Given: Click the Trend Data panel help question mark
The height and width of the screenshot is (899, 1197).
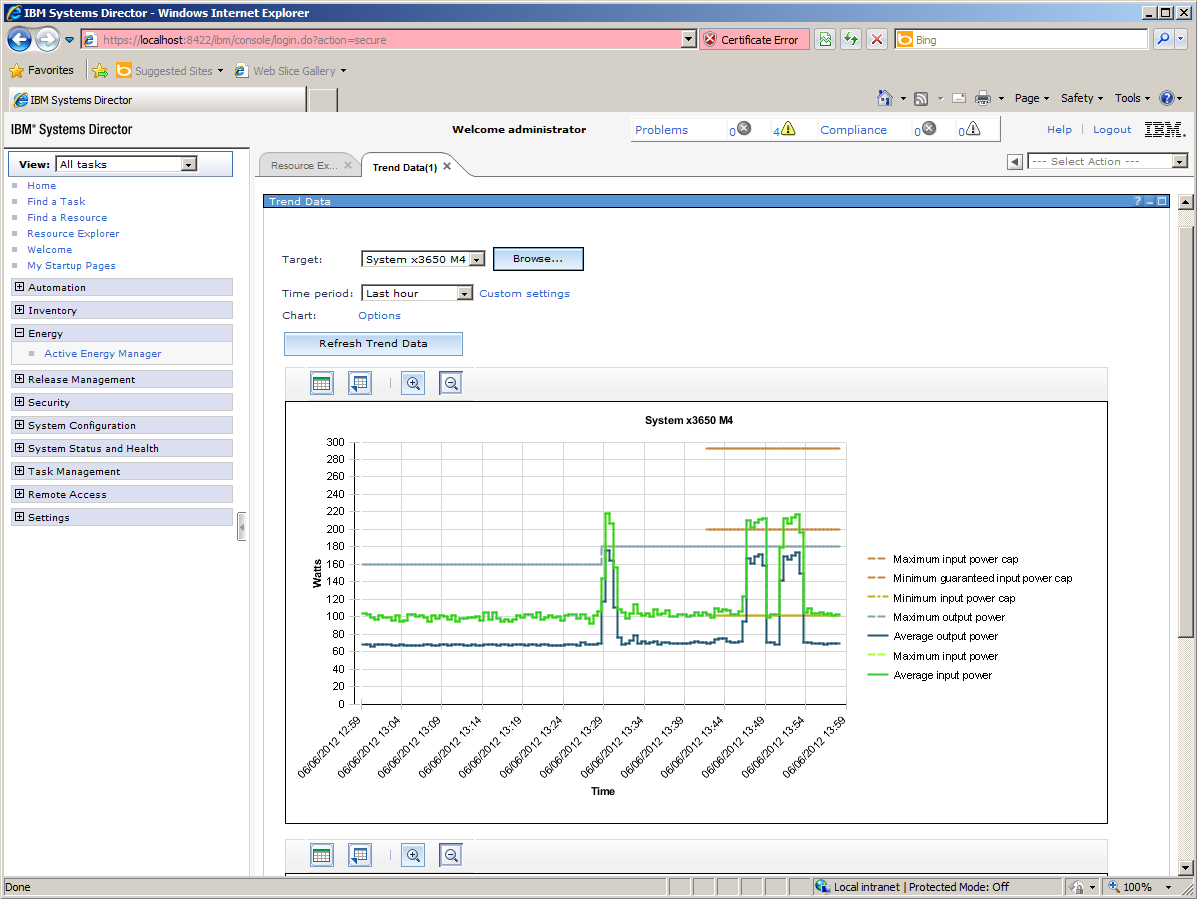Looking at the screenshot, I should (x=1137, y=201).
